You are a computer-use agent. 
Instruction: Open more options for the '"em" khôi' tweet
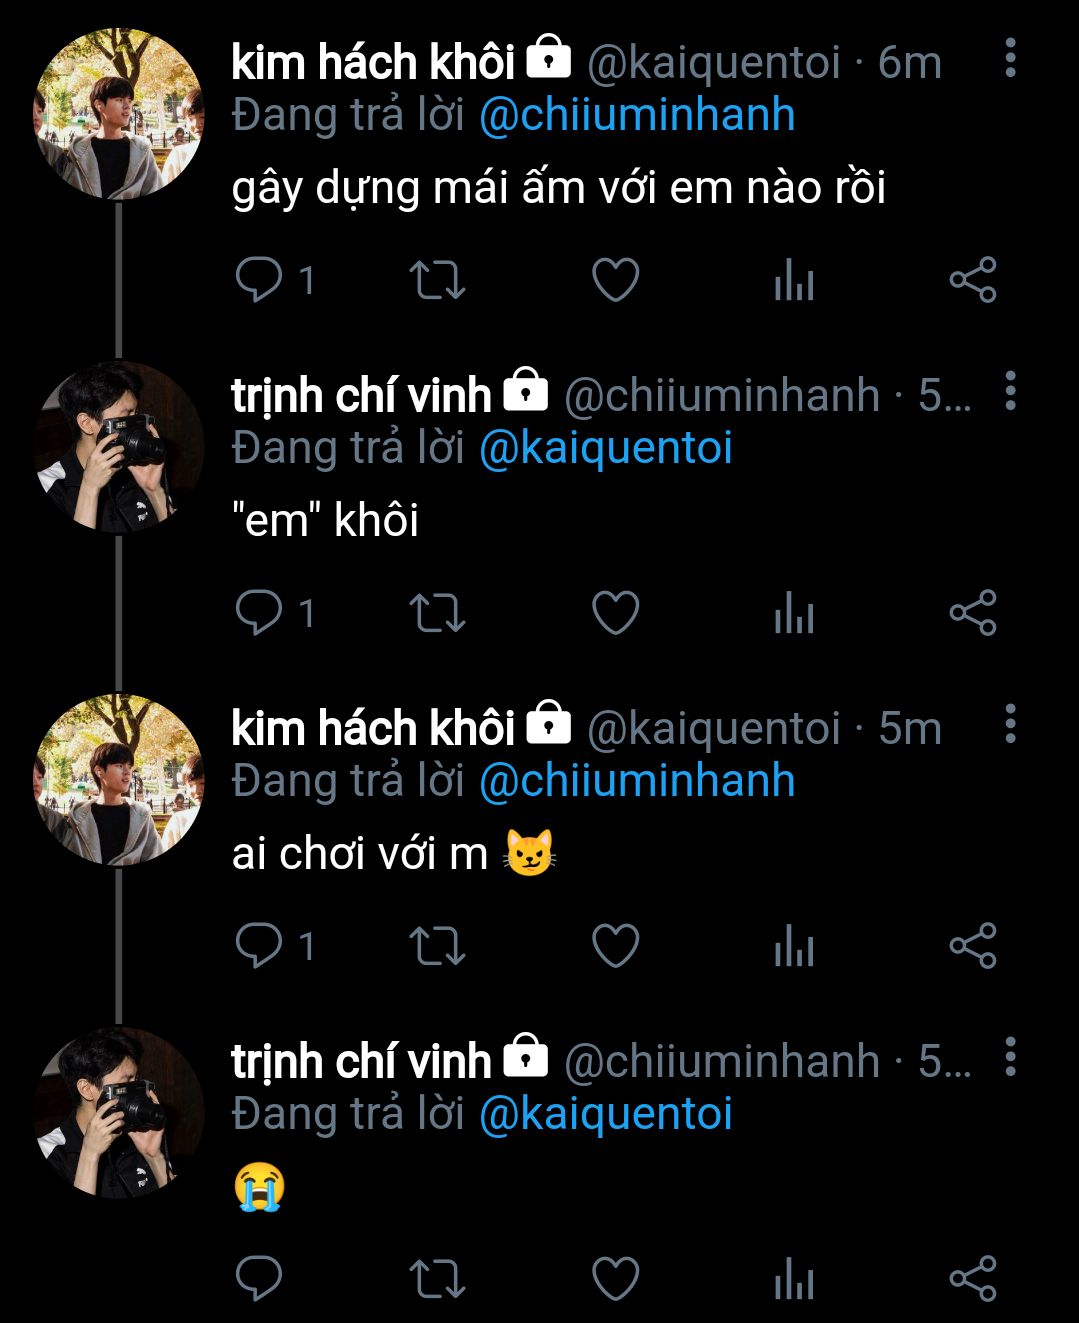point(1010,392)
